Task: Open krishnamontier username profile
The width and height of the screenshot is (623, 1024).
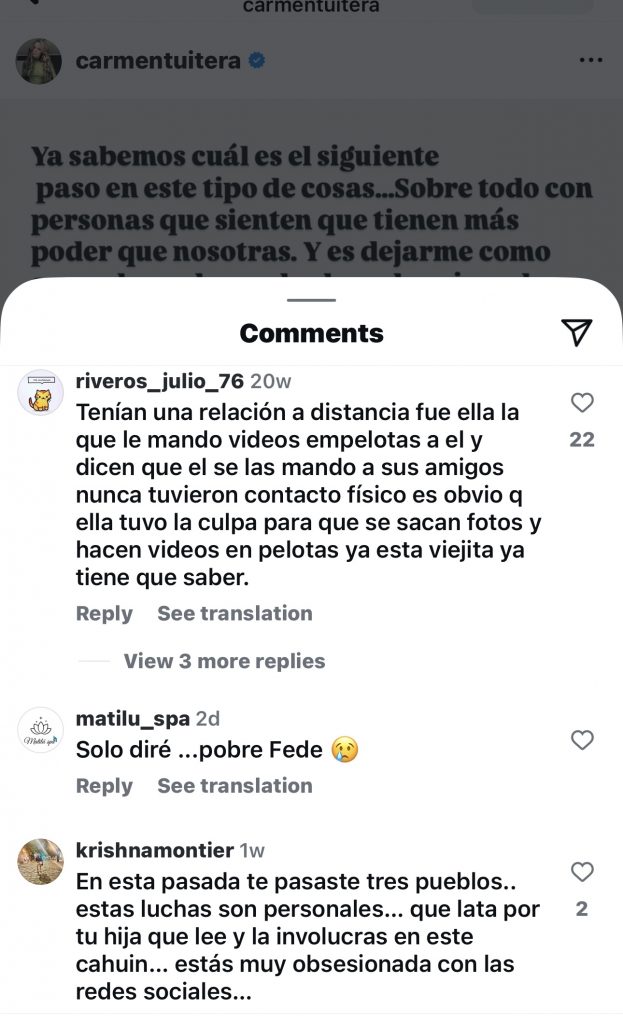Action: point(155,850)
